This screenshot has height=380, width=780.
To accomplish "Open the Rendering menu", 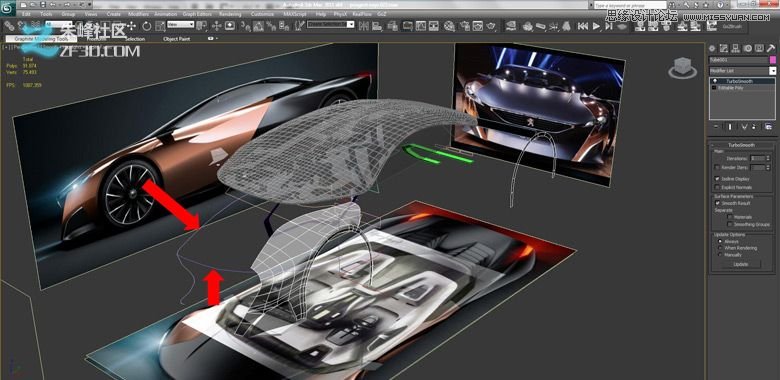I will coord(230,14).
